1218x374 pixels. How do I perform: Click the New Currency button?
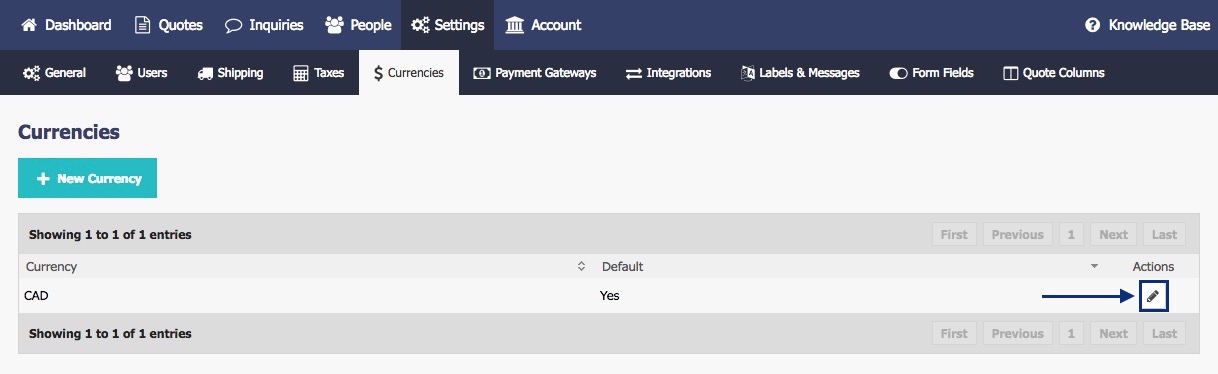point(87,178)
